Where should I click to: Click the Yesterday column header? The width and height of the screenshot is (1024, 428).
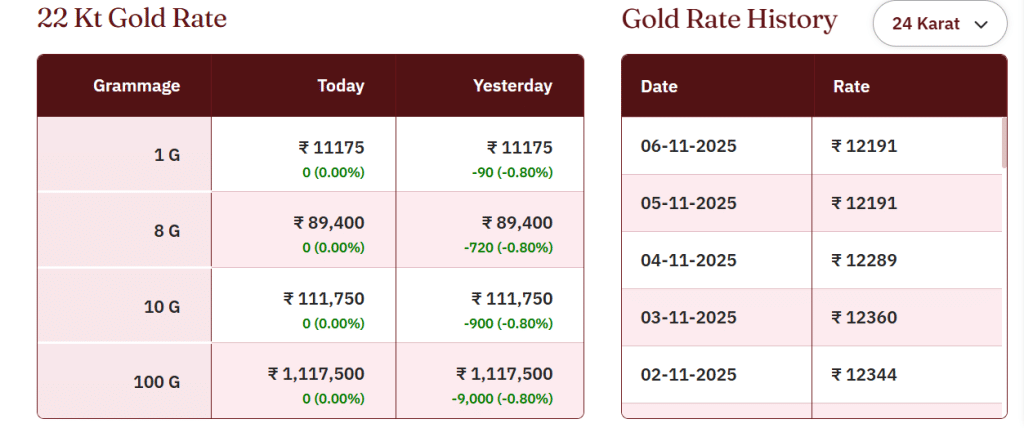coord(512,86)
